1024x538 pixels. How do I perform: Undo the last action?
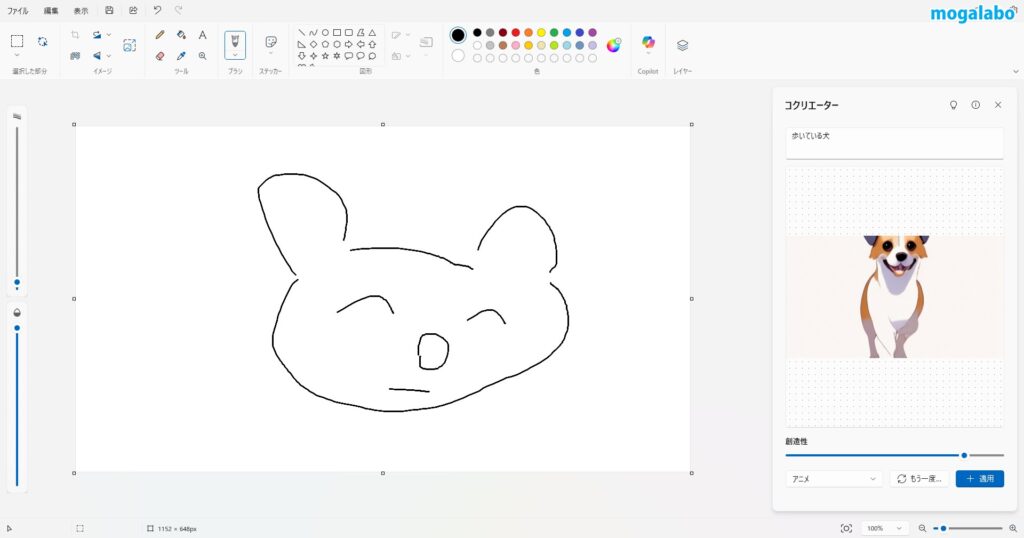click(157, 10)
